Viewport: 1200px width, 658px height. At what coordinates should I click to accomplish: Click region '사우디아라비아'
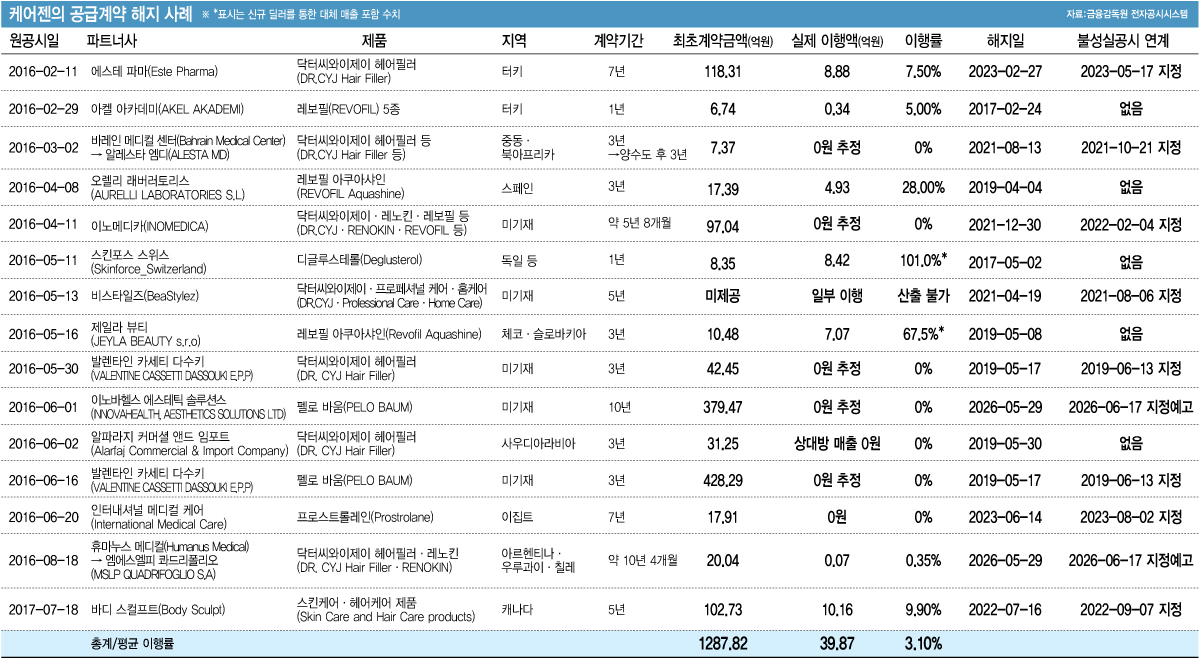tap(539, 443)
